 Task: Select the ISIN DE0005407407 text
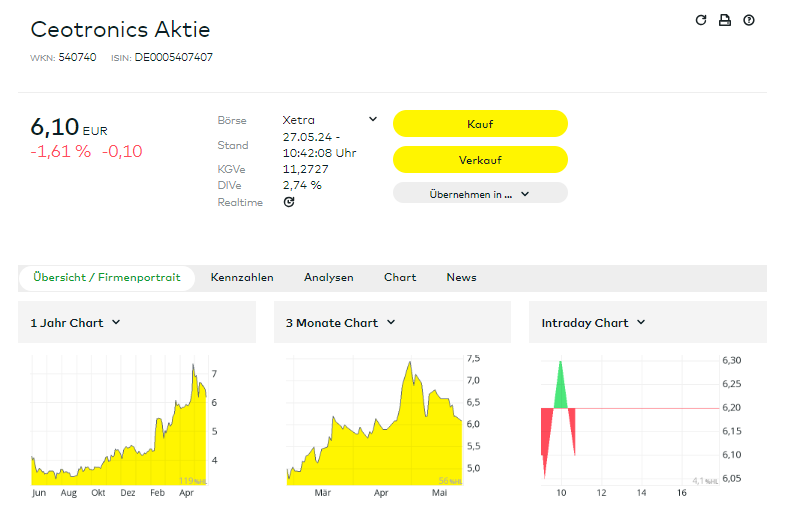click(162, 57)
